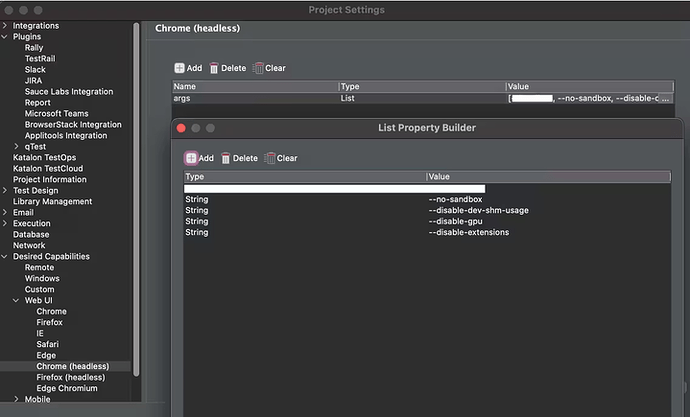Select the --disable-dev-shm-usage row
Image resolution: width=690 pixels, height=417 pixels.
click(x=427, y=210)
